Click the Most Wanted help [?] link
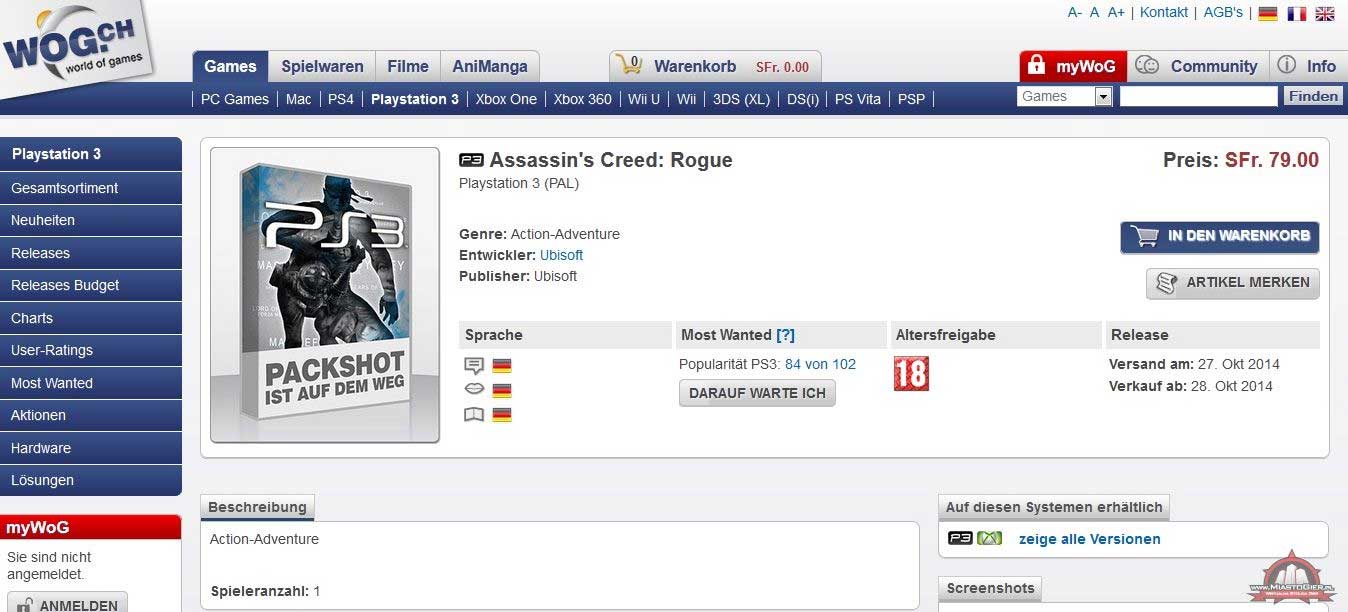This screenshot has width=1348, height=612. click(x=785, y=335)
